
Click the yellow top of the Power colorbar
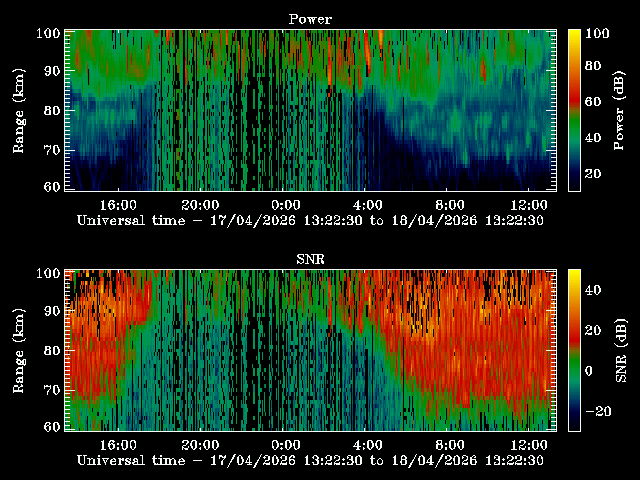tap(574, 36)
